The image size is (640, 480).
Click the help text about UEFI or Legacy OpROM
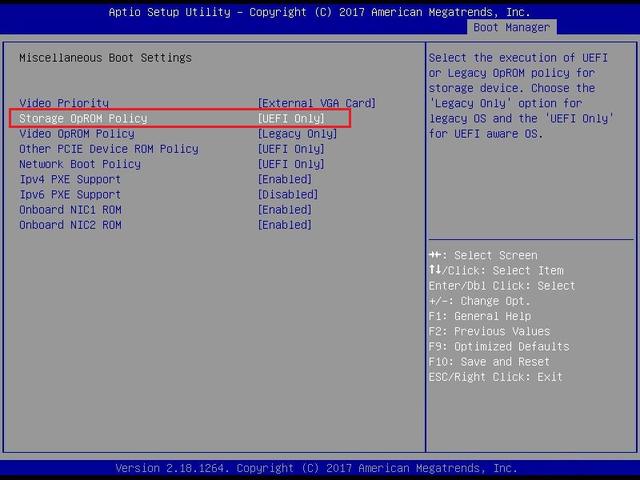[521, 96]
